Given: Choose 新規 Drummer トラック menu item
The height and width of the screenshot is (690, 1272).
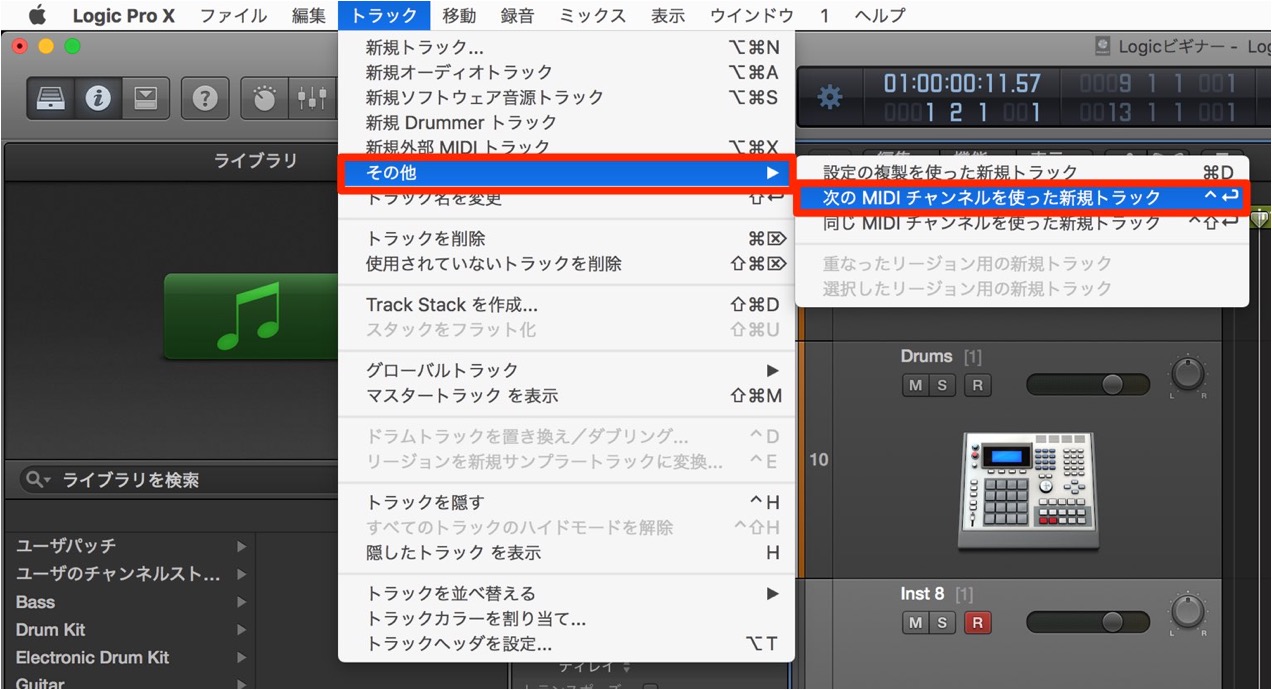Looking at the screenshot, I should point(566,122).
